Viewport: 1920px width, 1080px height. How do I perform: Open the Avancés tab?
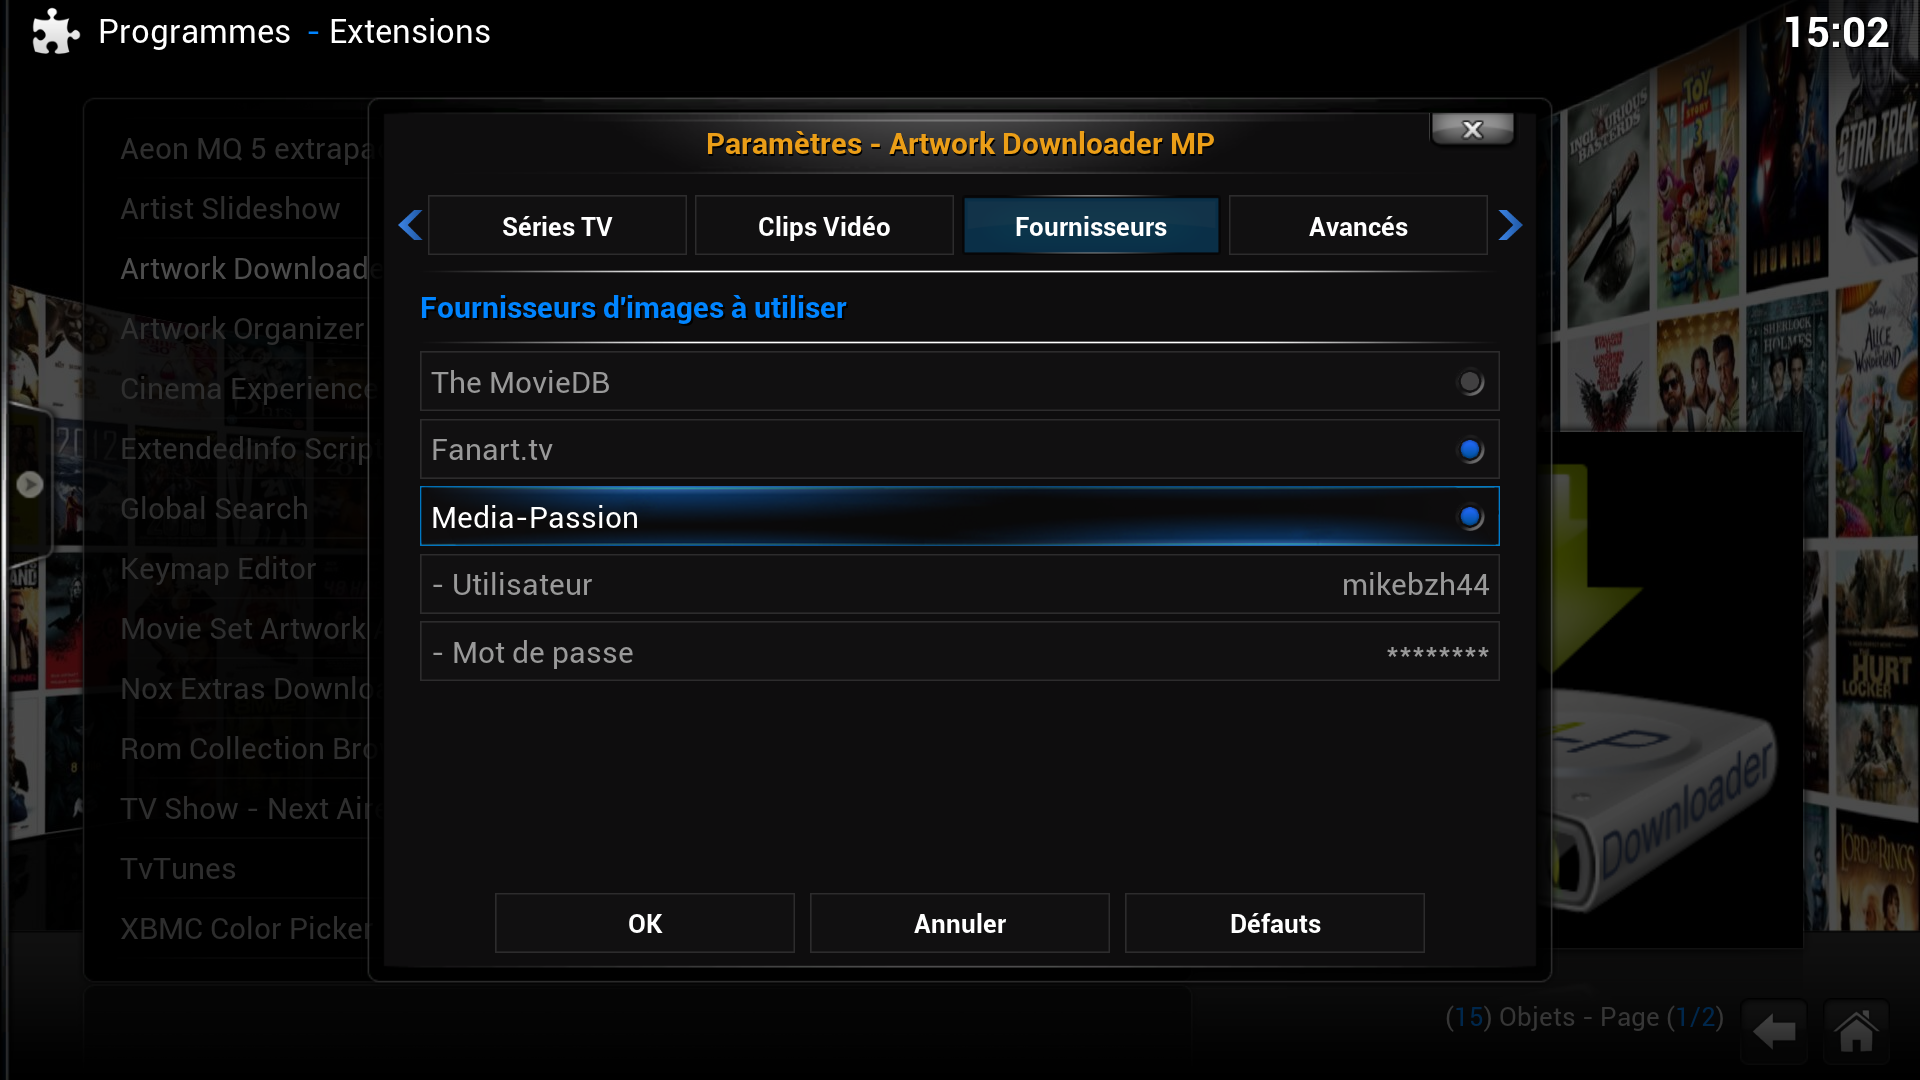(x=1358, y=226)
